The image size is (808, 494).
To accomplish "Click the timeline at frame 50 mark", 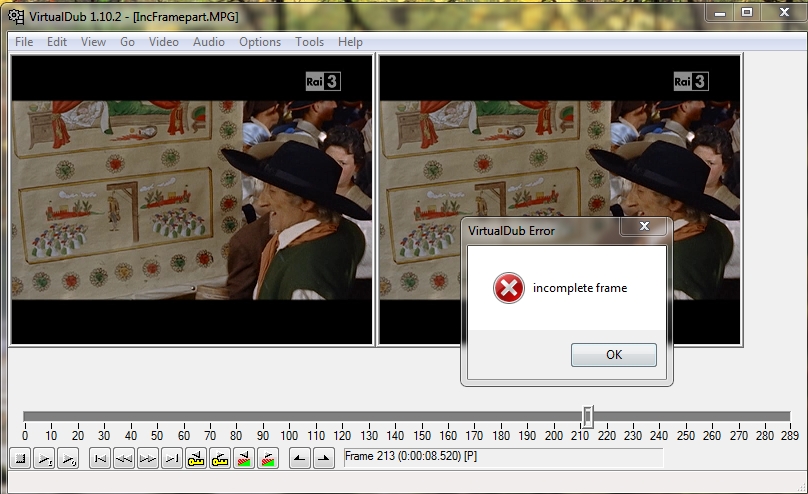I will click(x=157, y=435).
